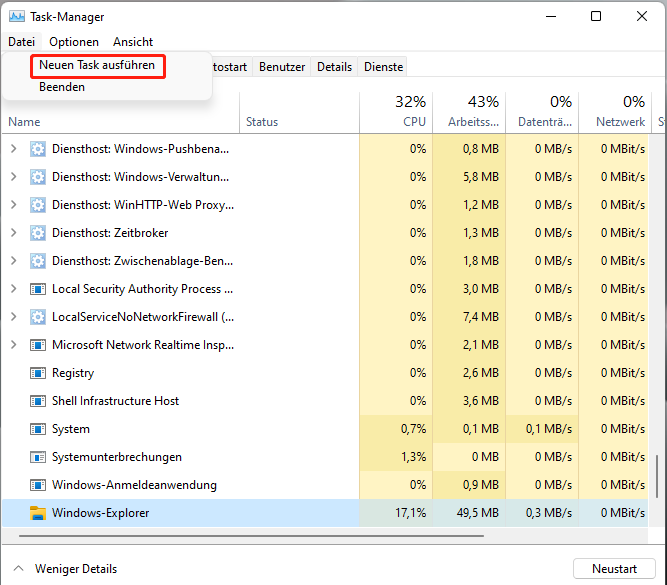
Task: Click the Windows-Anmeldeanwendung icon
Action: (38, 485)
